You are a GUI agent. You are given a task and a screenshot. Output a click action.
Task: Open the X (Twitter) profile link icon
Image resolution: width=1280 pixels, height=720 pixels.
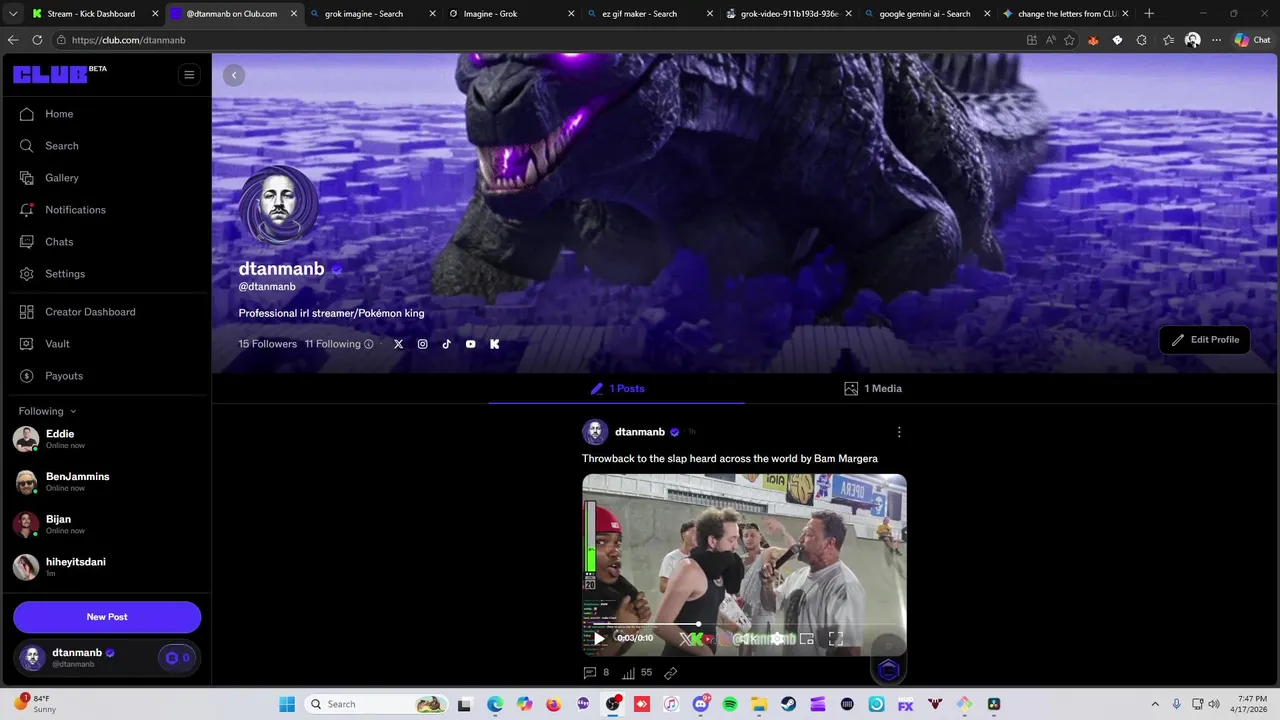pos(398,344)
